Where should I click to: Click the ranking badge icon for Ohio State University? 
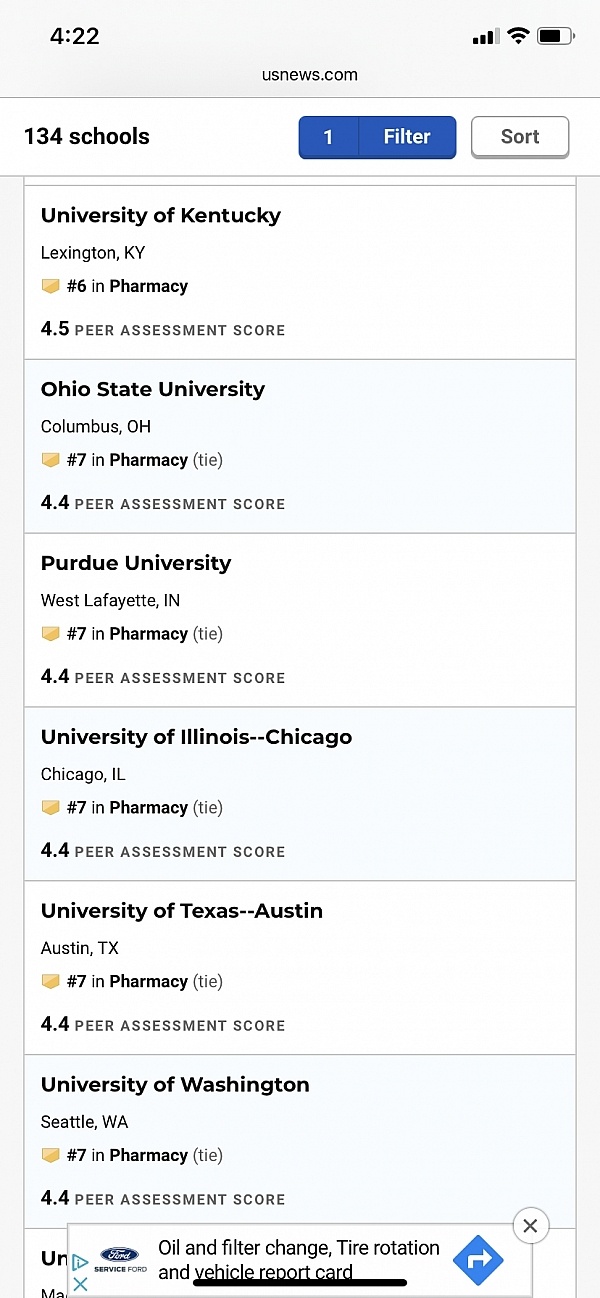pyautogui.click(x=50, y=460)
